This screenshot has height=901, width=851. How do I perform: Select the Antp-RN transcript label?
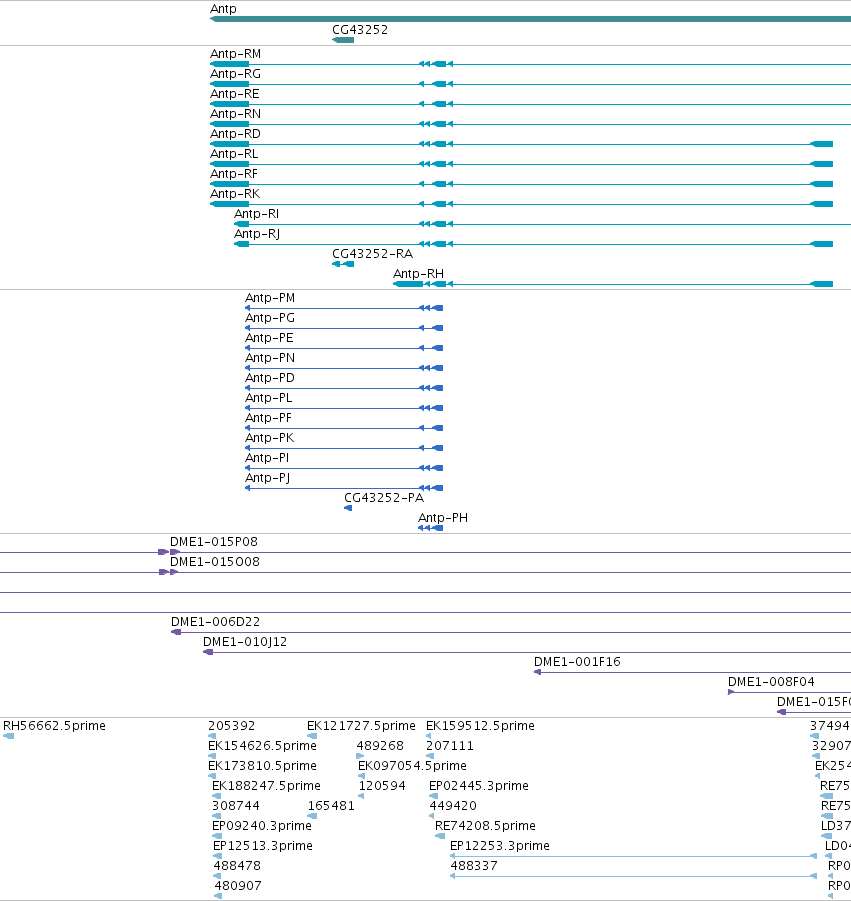click(235, 114)
